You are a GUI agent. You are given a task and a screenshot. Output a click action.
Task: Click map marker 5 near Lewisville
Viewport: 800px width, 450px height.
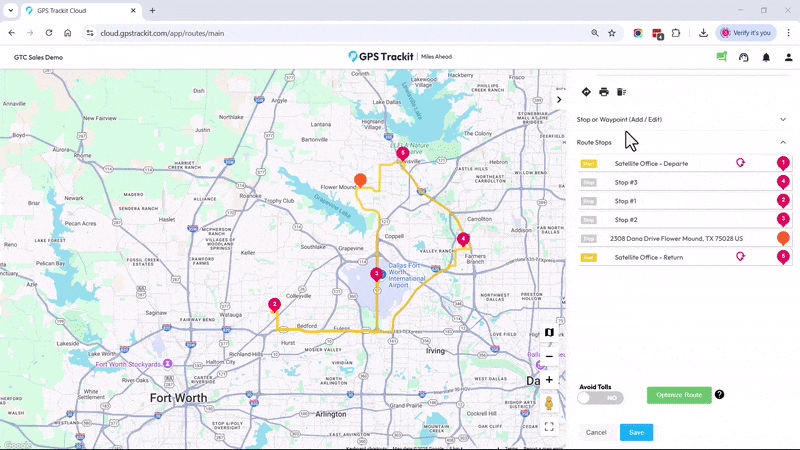pyautogui.click(x=403, y=154)
